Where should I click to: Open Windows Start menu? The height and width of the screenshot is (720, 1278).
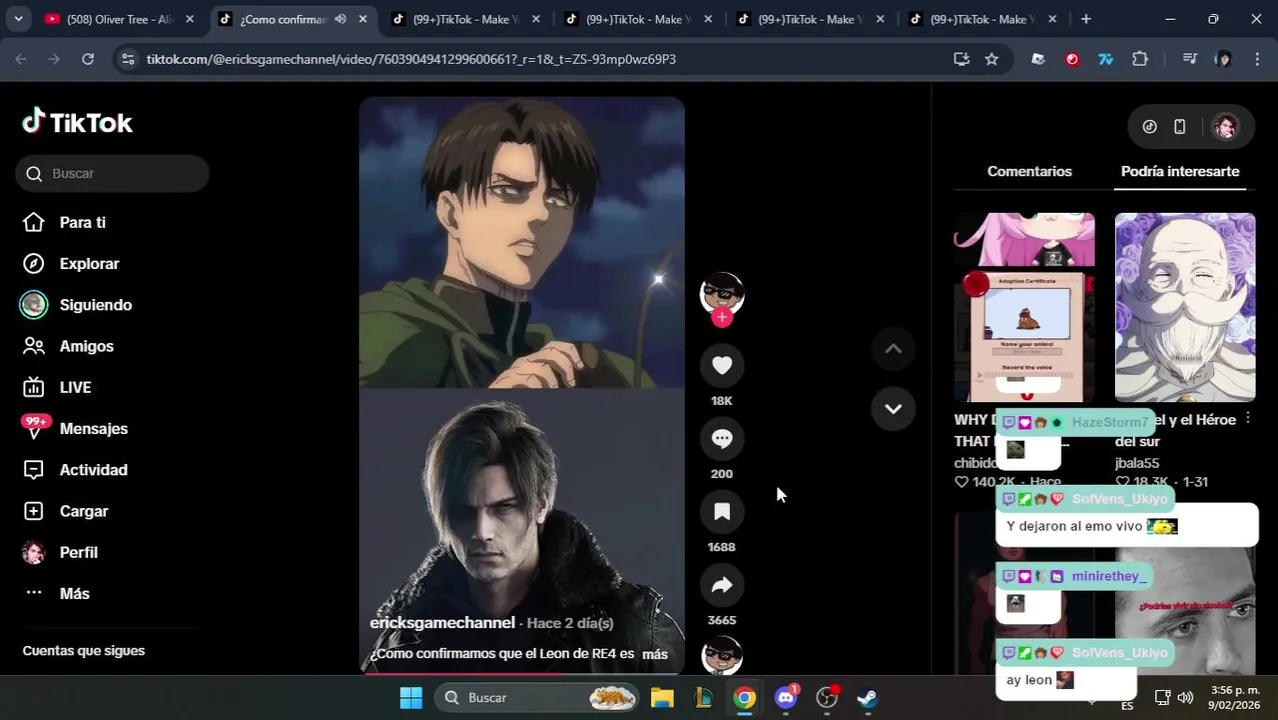[411, 698]
